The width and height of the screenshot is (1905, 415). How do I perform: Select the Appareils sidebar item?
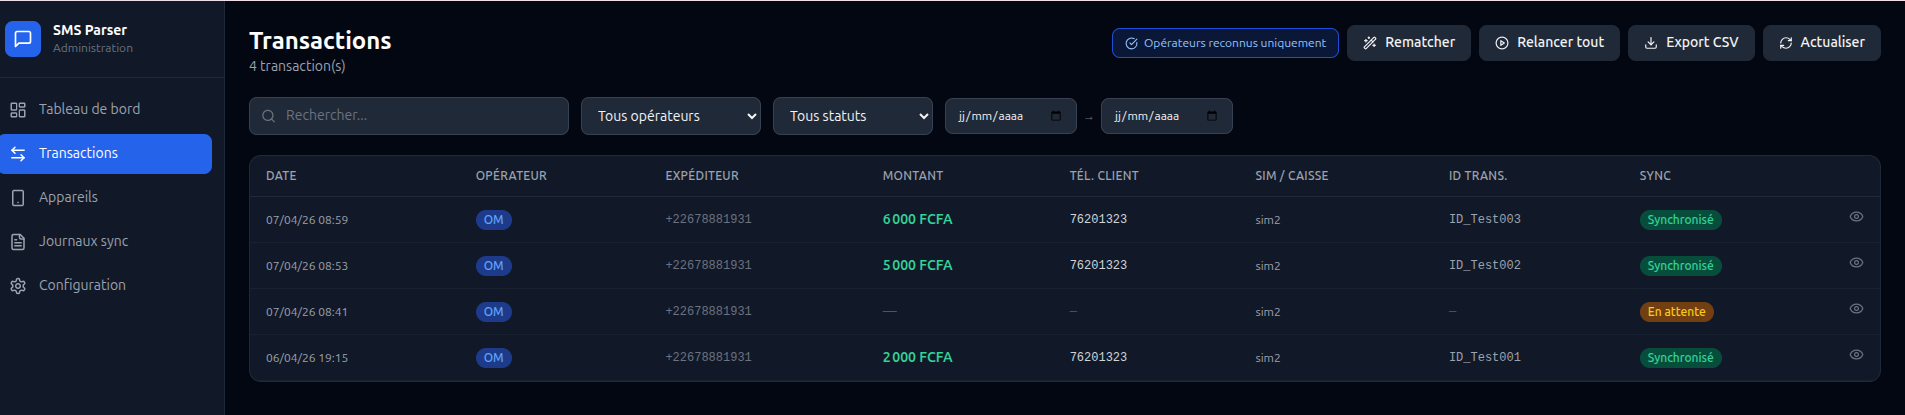[68, 197]
